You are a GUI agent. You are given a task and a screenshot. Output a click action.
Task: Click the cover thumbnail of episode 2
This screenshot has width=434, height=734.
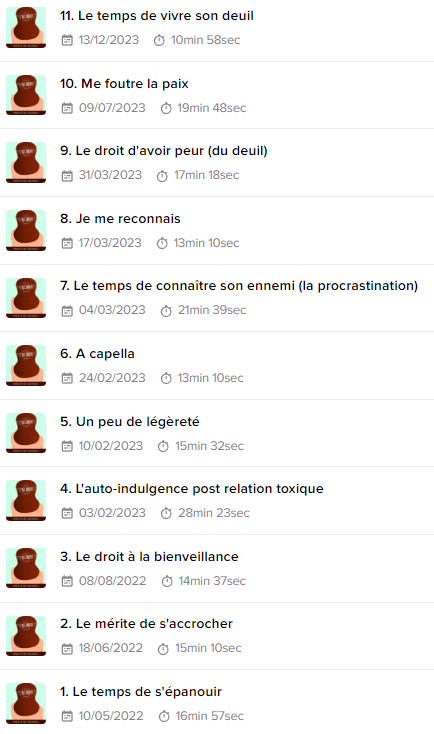pyautogui.click(x=26, y=635)
